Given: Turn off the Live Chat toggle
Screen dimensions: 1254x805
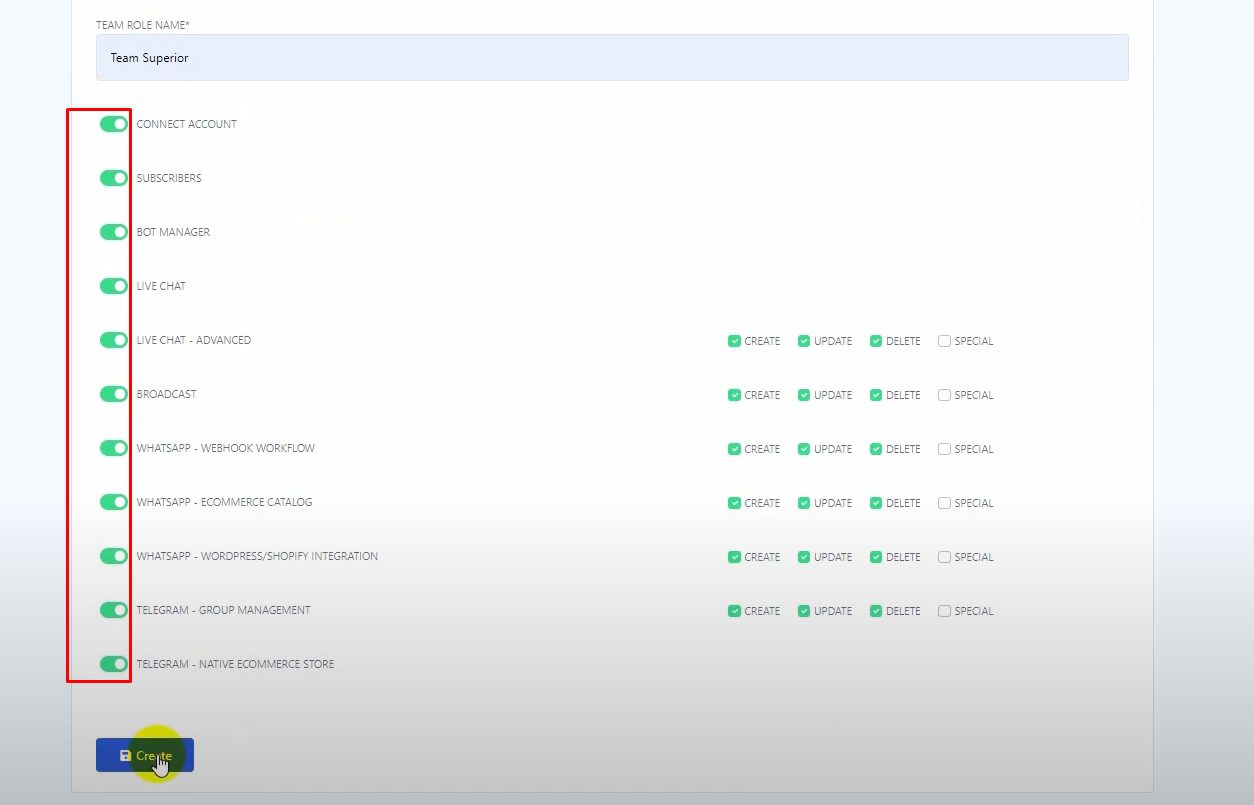Looking at the screenshot, I should (x=114, y=286).
